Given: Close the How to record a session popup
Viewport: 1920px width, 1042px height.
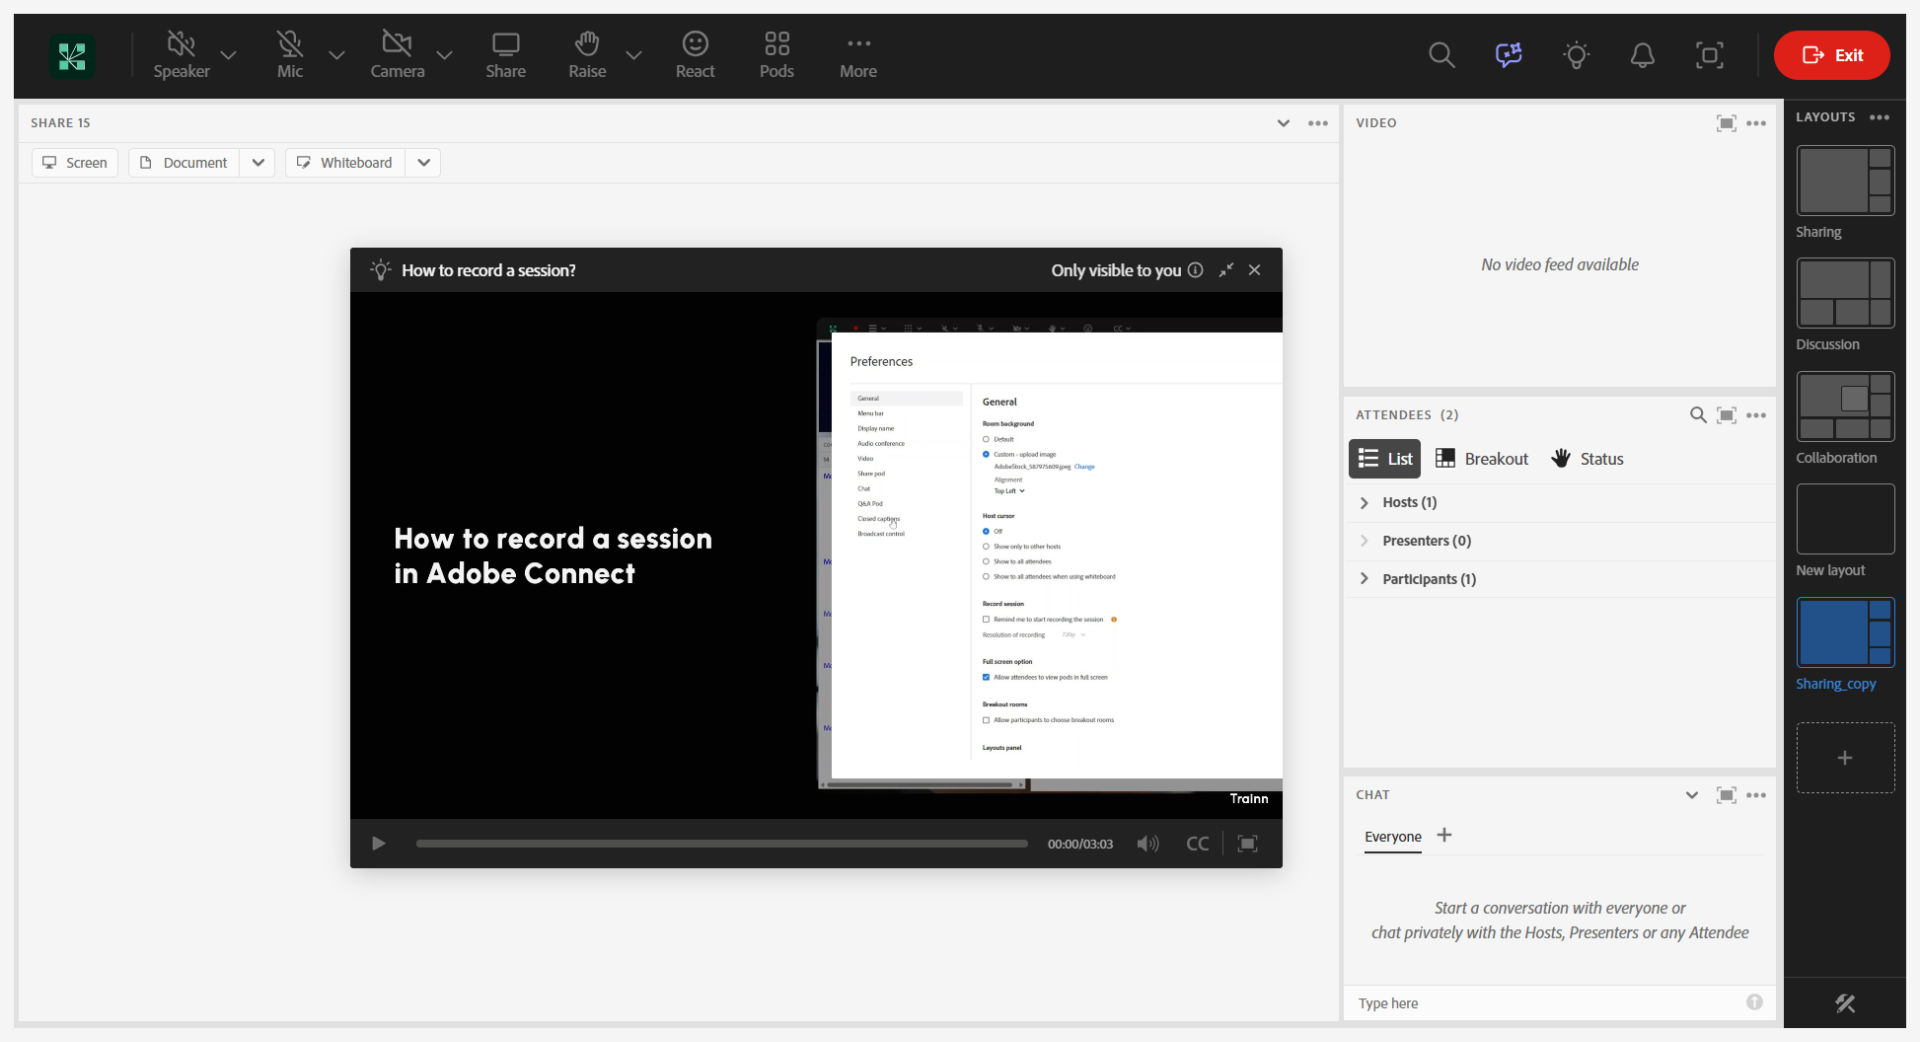Looking at the screenshot, I should [x=1254, y=270].
